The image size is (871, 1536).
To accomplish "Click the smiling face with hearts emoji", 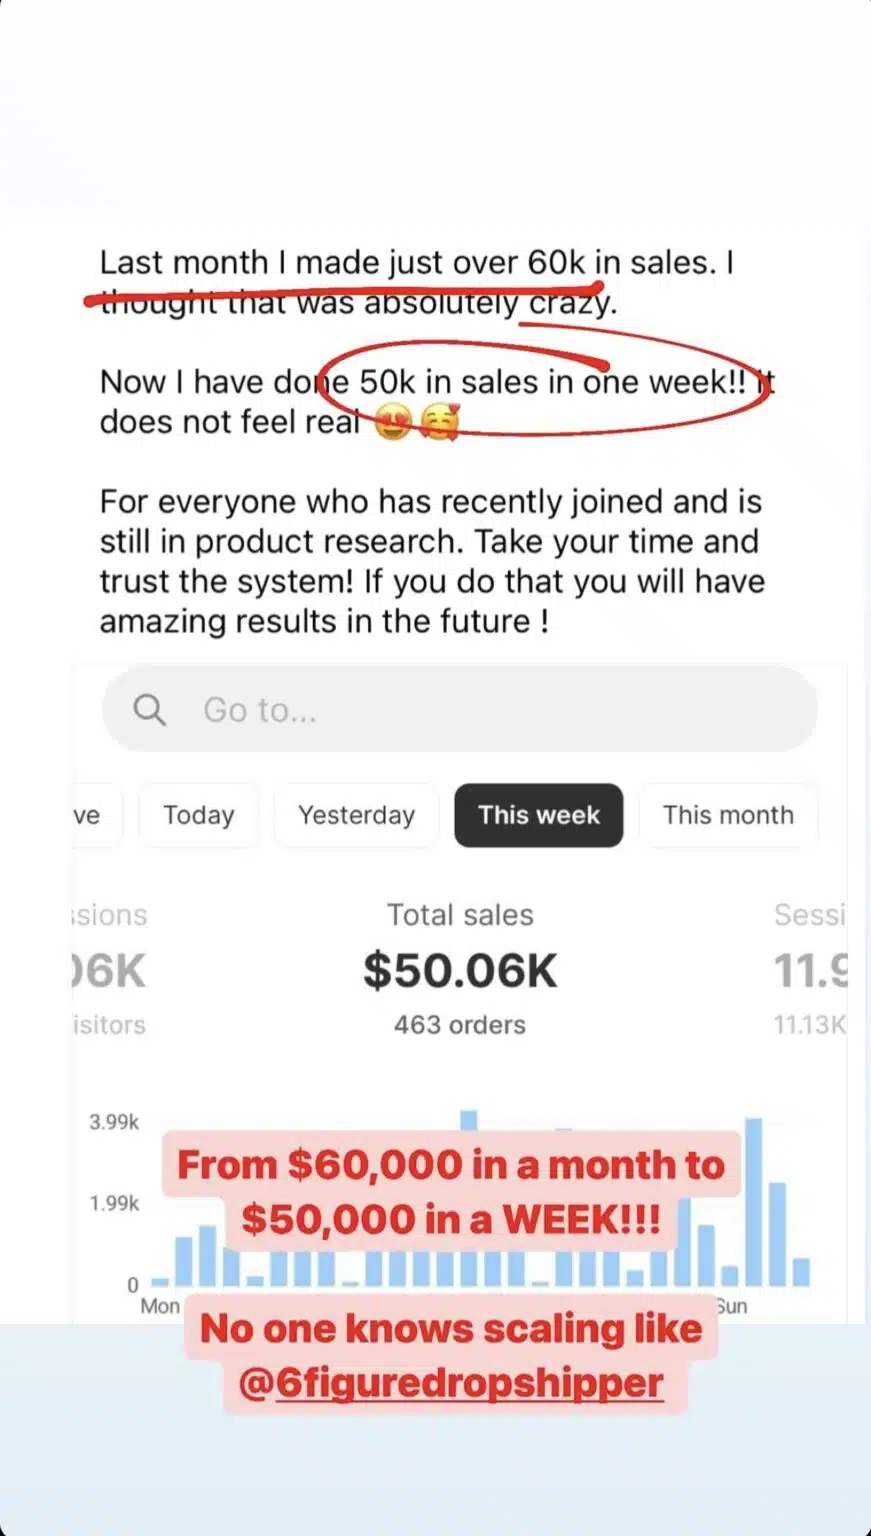I will pyautogui.click(x=439, y=424).
